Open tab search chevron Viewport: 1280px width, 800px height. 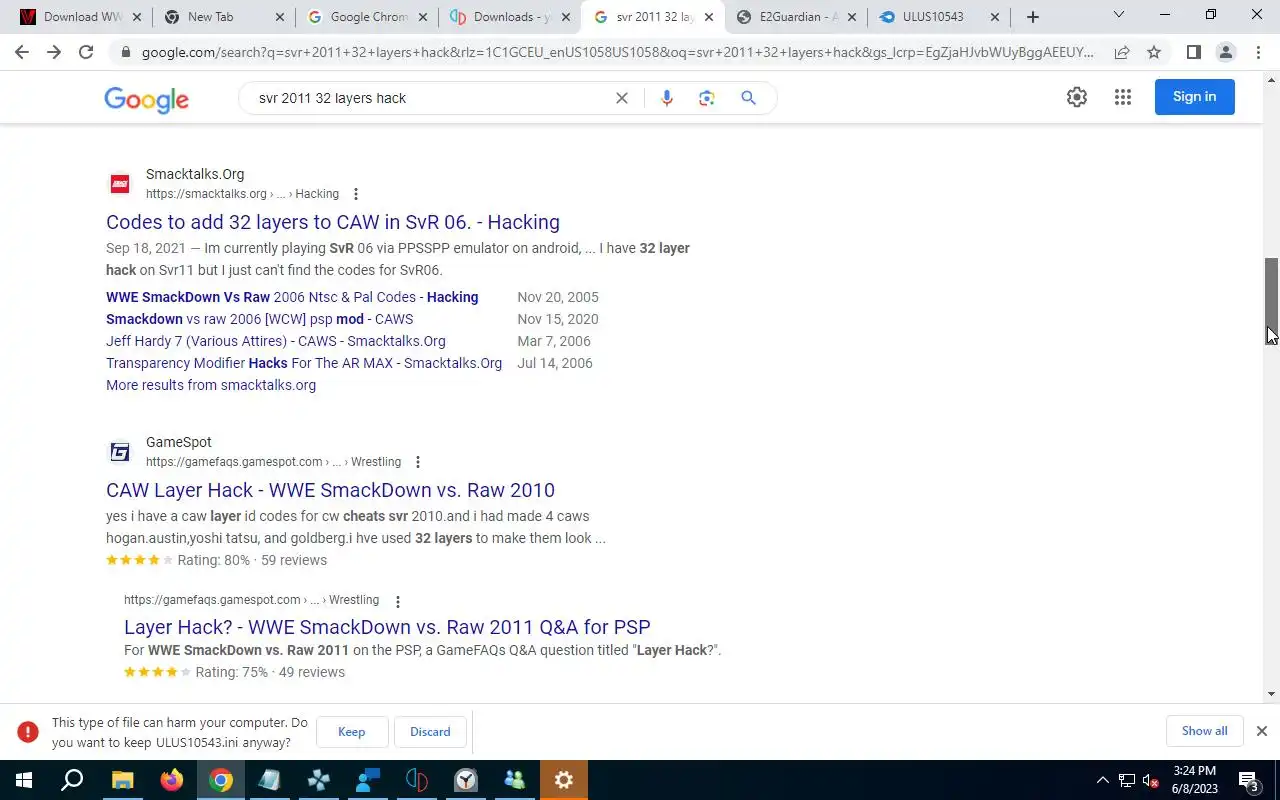[1118, 15]
